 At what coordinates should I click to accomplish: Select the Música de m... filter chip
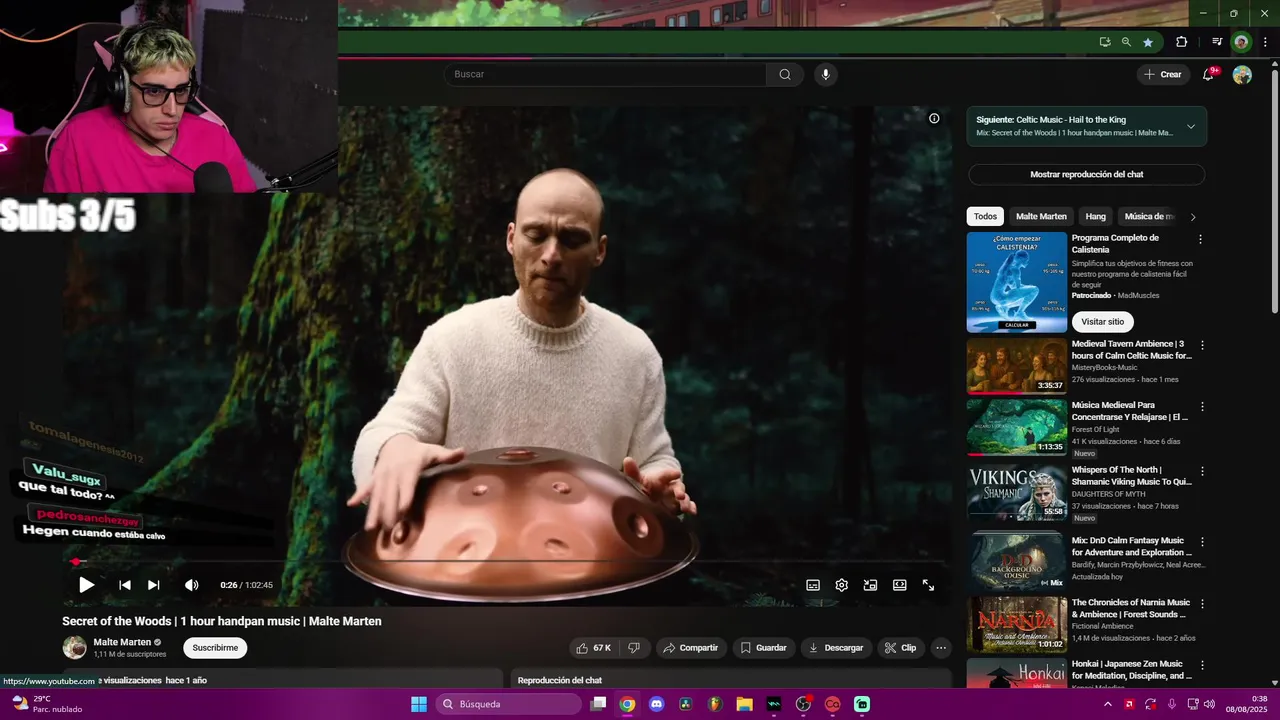click(x=1148, y=216)
